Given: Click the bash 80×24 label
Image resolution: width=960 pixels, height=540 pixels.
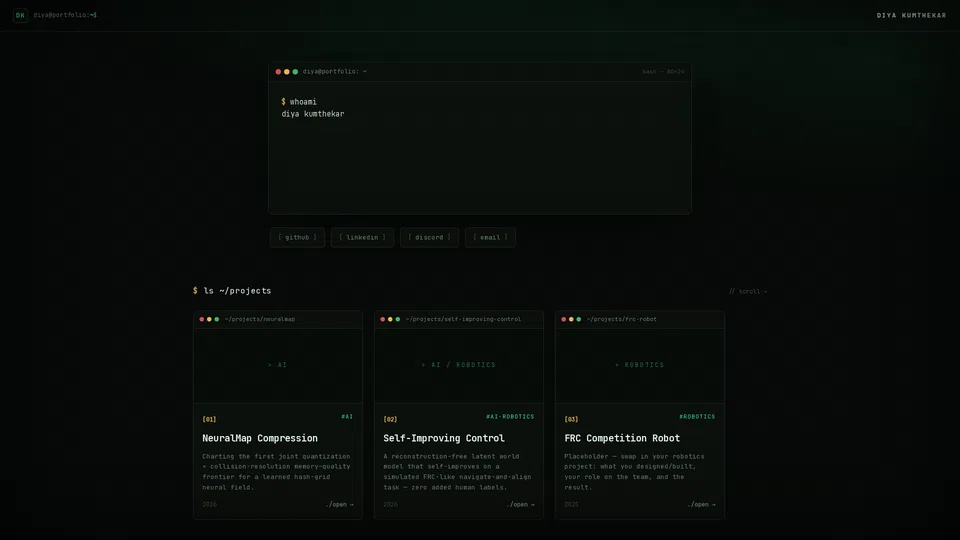Looking at the screenshot, I should click(663, 72).
